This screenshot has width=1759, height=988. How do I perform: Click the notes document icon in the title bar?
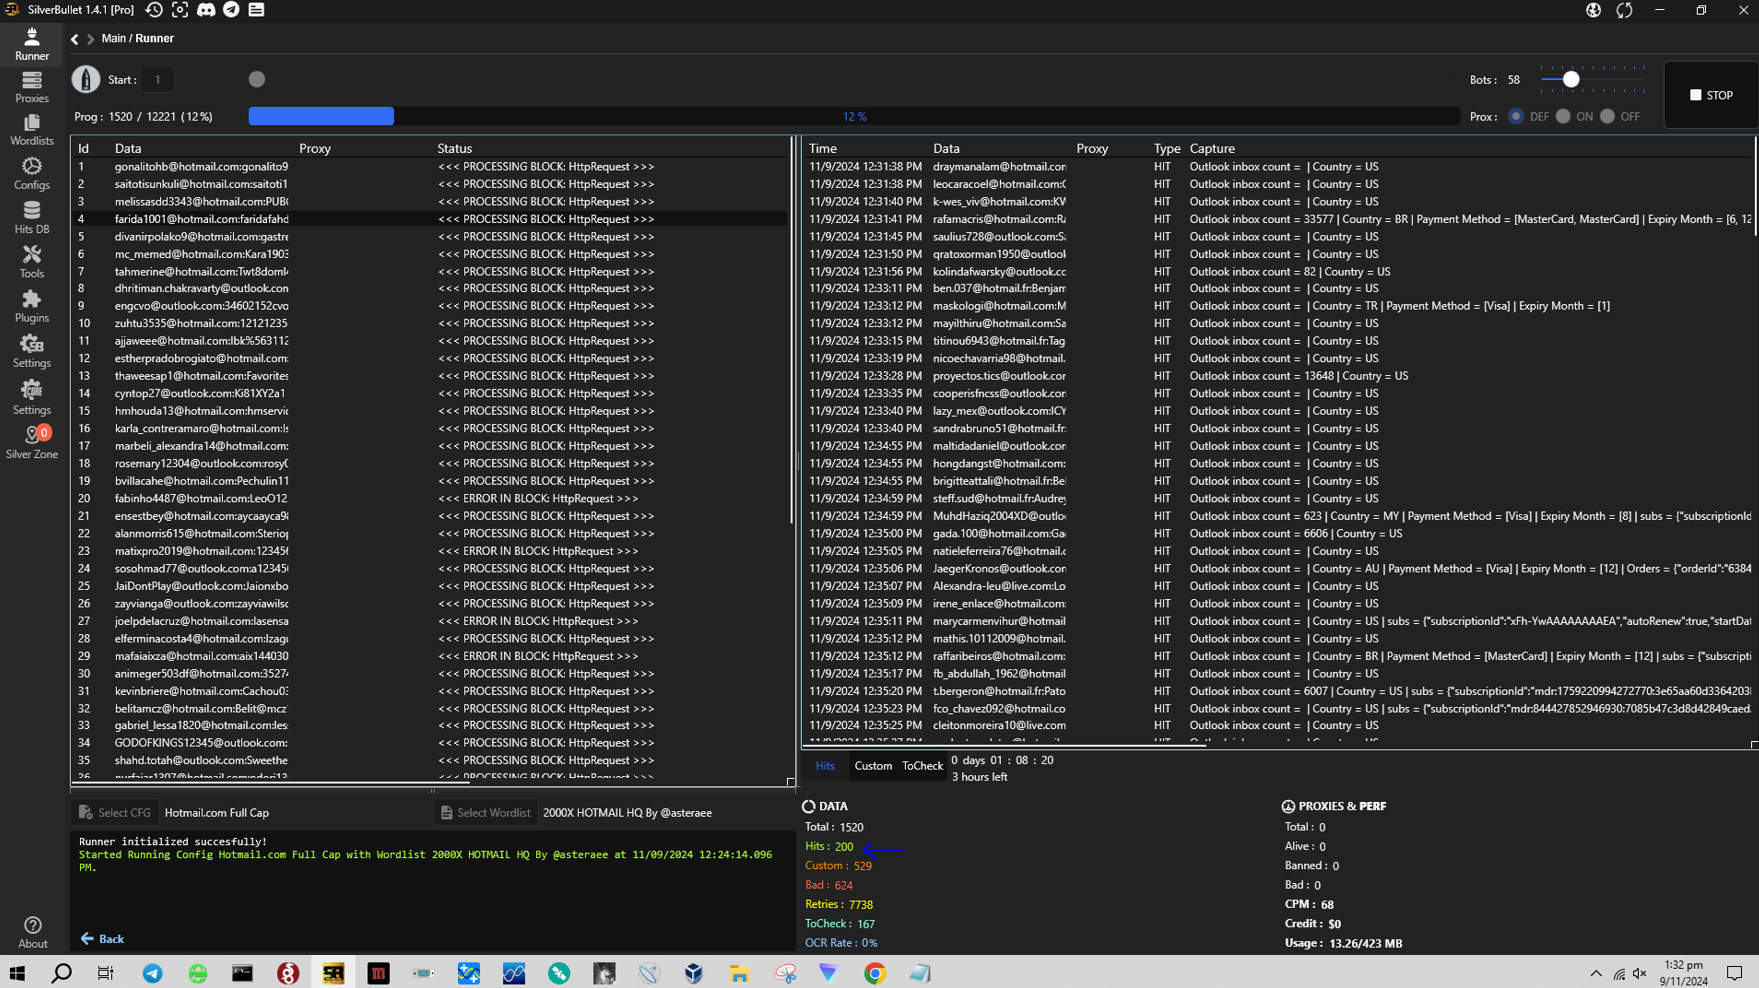256,10
